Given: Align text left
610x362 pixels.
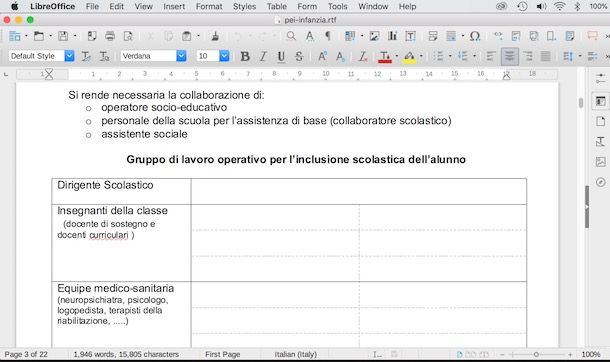Looking at the screenshot, I should [x=491, y=56].
